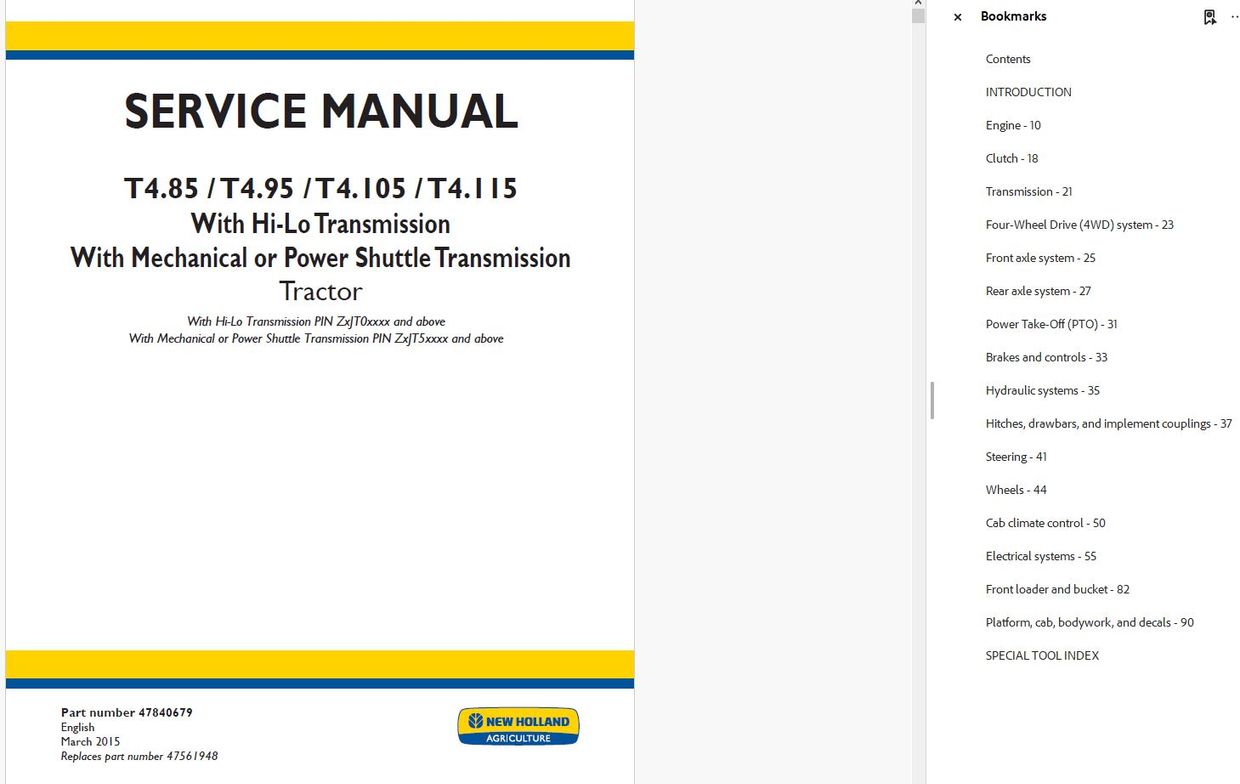This screenshot has width=1240, height=784.
Task: Jump to Front loader and bucket - 82
Action: point(1058,589)
